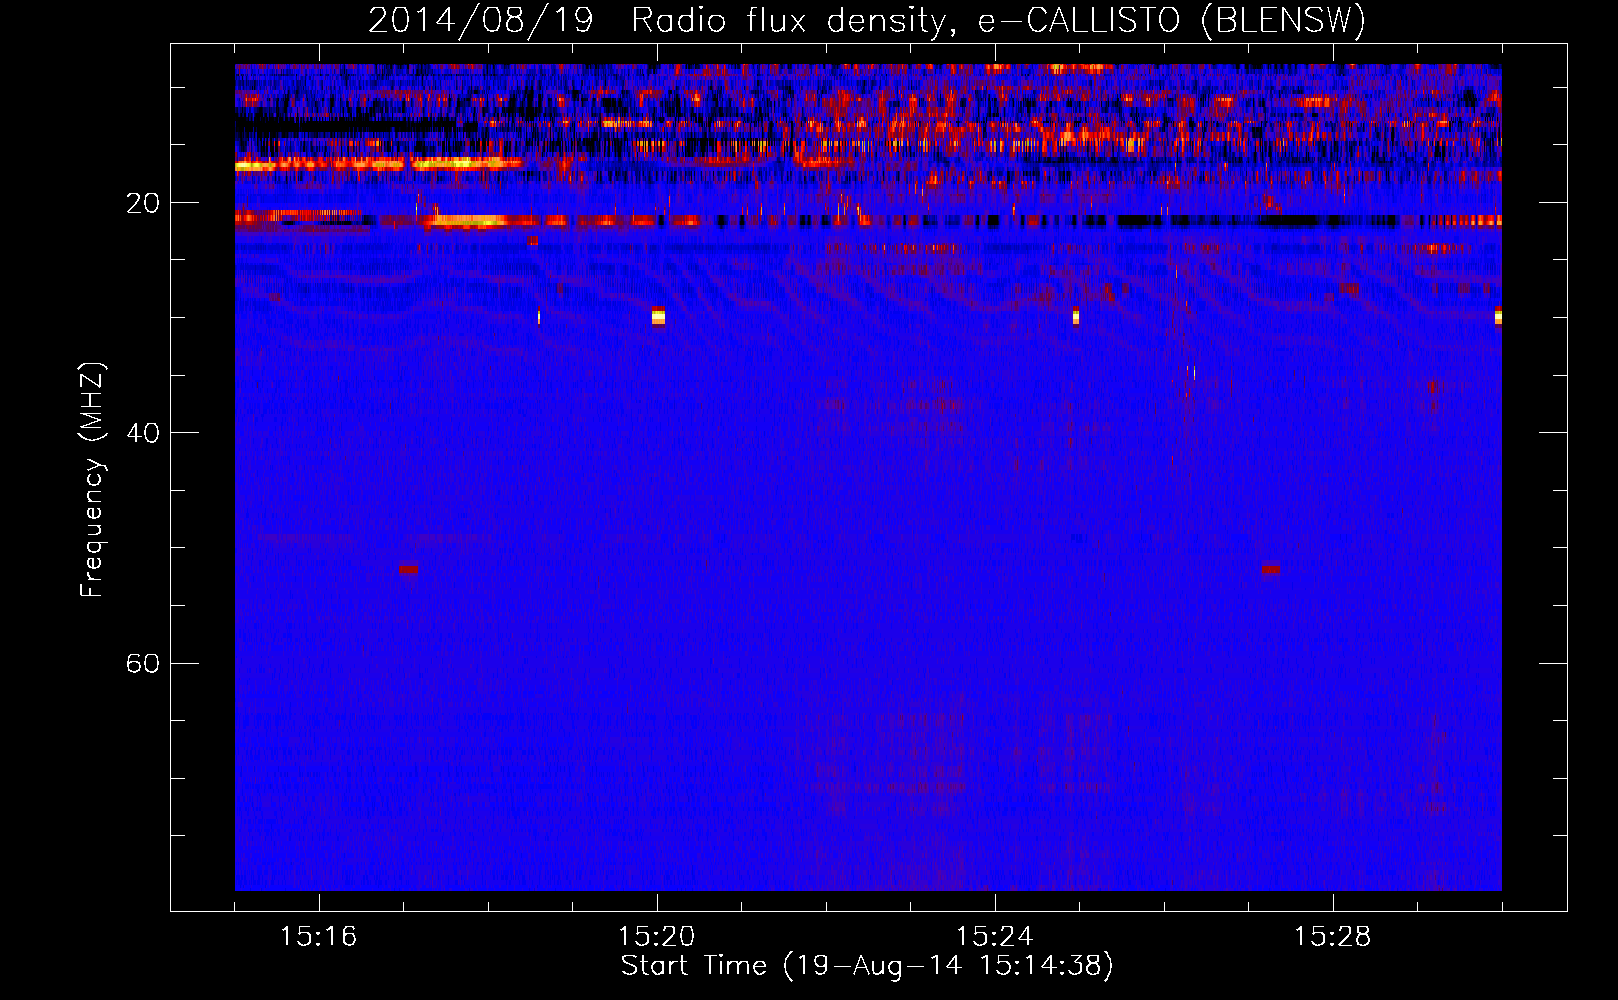
Task: Click the 15:16 time tick label
Action: point(319,937)
